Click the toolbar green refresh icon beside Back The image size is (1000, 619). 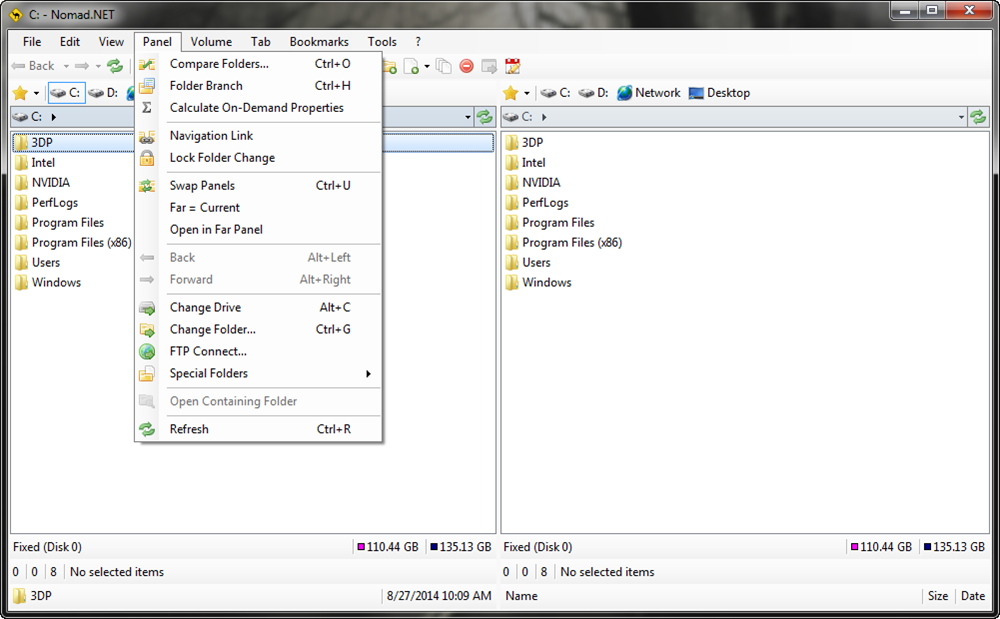click(115, 66)
